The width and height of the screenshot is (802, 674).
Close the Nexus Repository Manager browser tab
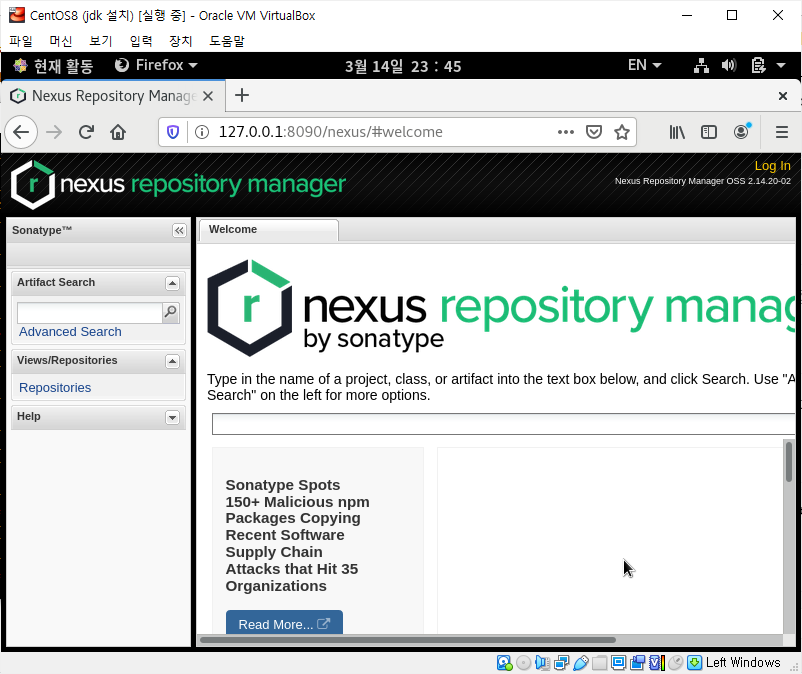(208, 96)
